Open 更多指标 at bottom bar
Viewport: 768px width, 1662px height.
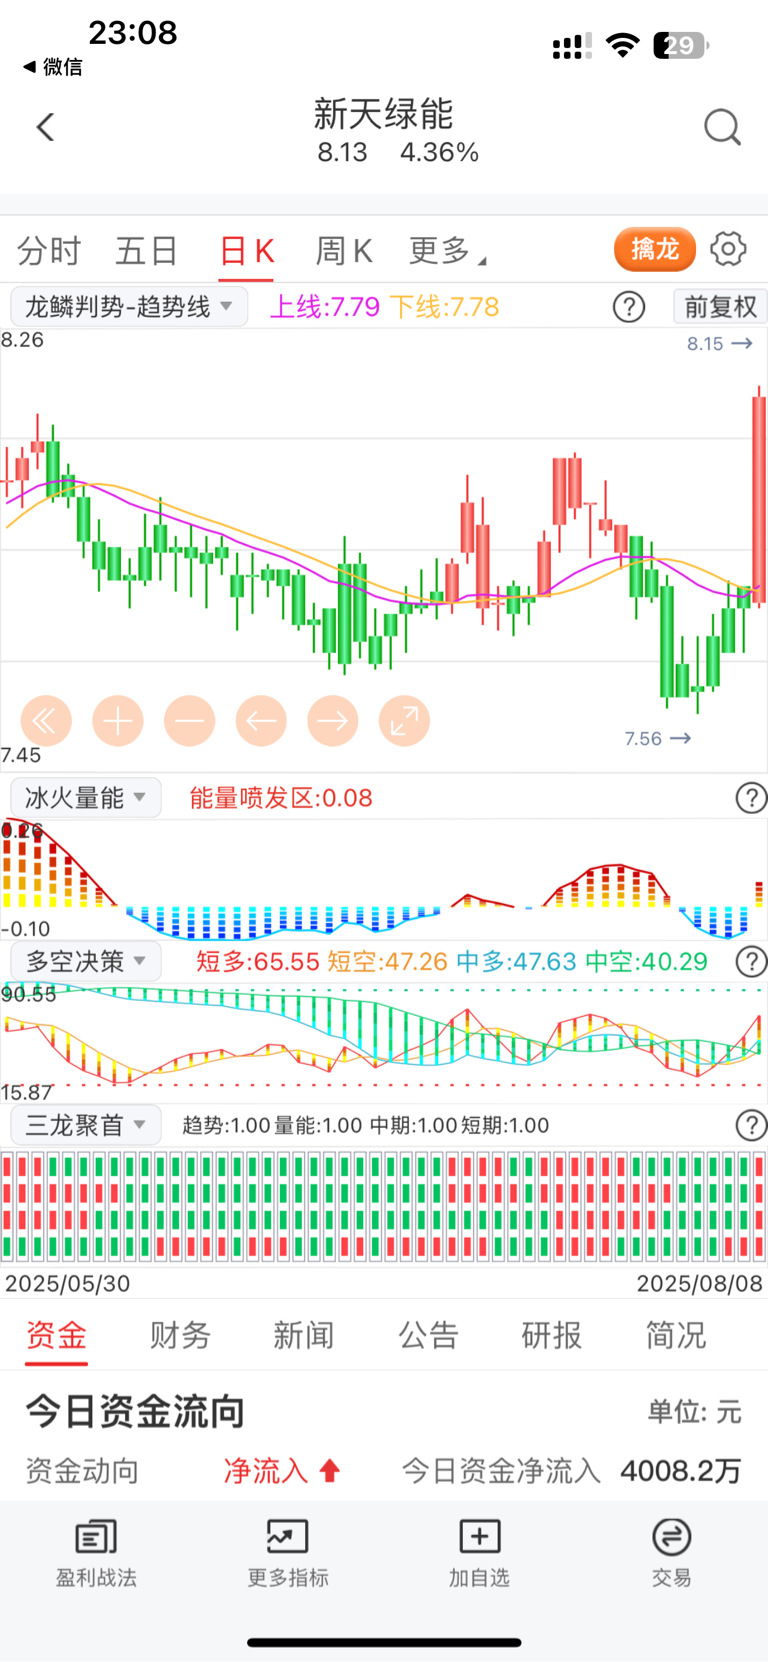pos(288,1553)
